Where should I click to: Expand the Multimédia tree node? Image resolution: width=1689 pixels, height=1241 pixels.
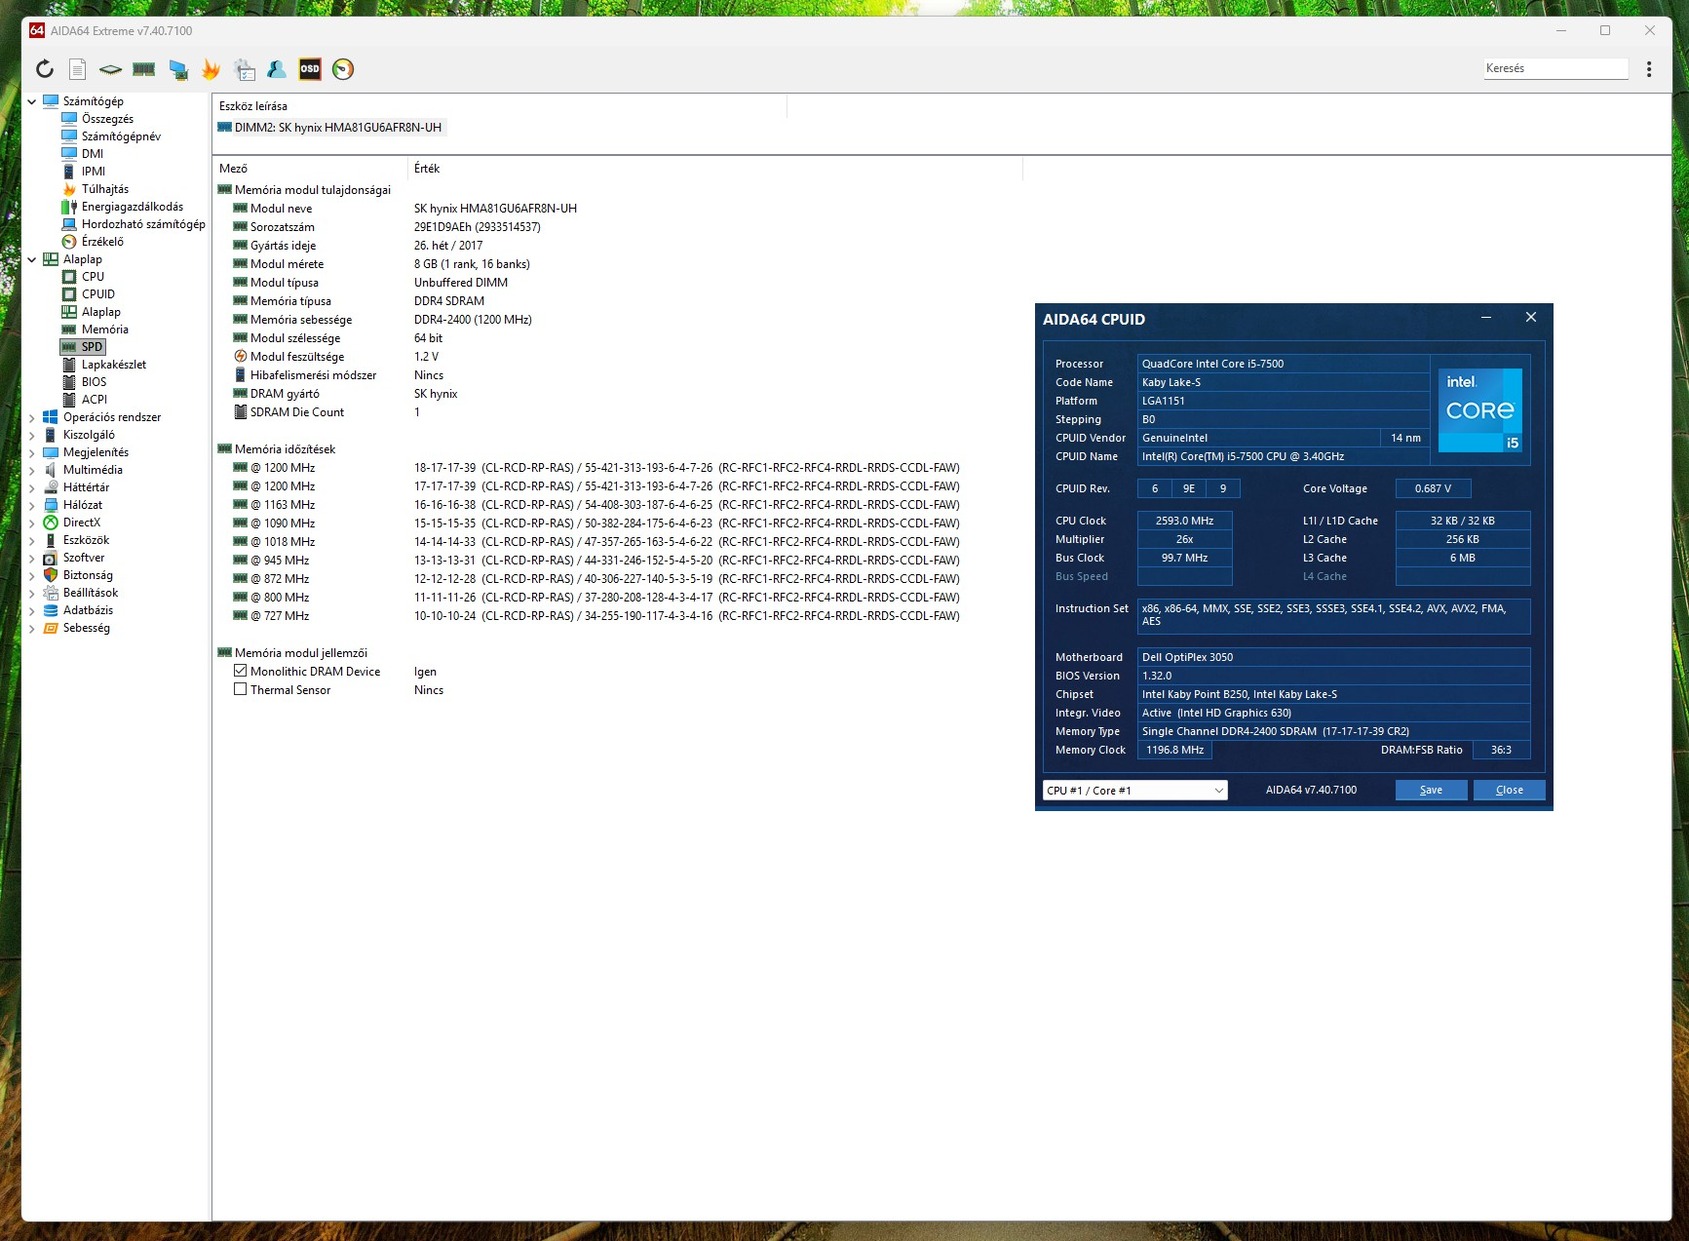tap(32, 470)
